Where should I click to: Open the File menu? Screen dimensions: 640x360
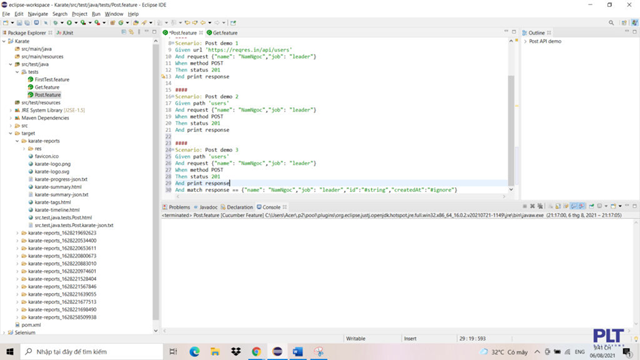[6, 14]
